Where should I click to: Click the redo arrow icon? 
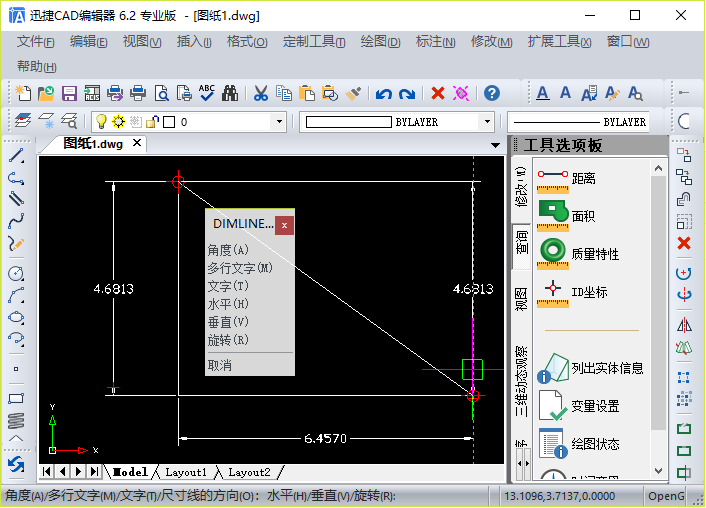pos(407,94)
